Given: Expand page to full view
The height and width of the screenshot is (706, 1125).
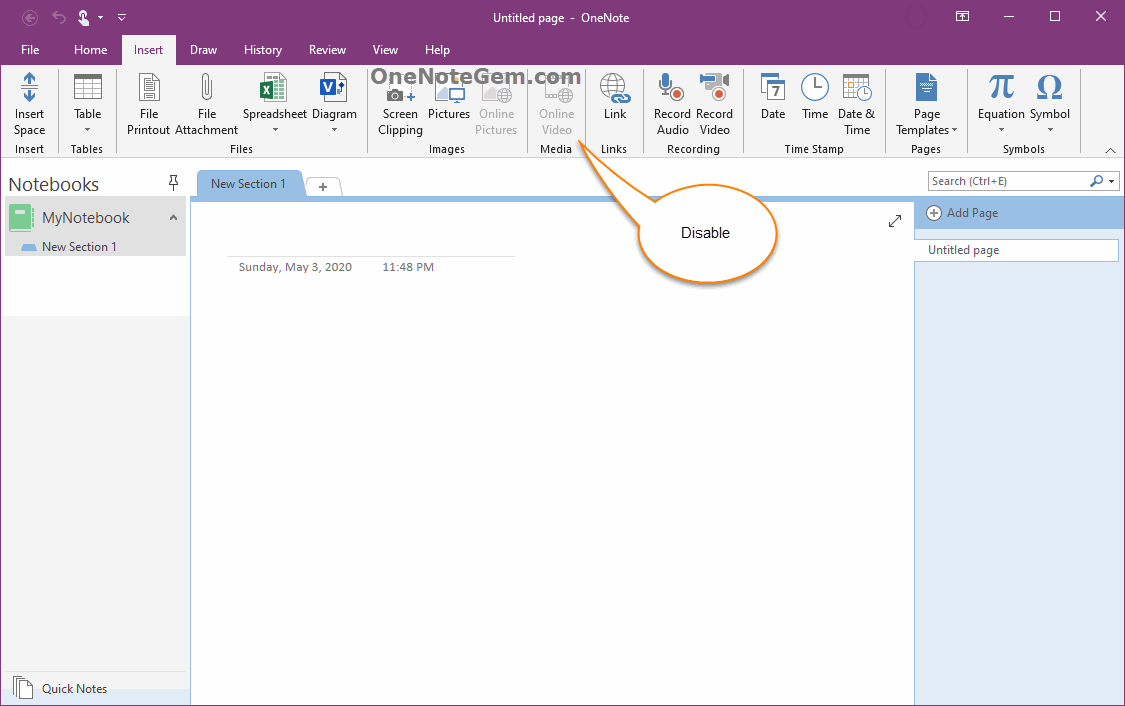Looking at the screenshot, I should pyautogui.click(x=895, y=221).
